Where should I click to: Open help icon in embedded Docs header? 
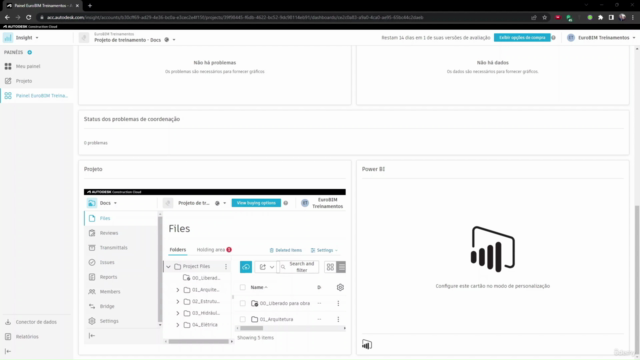tap(286, 203)
